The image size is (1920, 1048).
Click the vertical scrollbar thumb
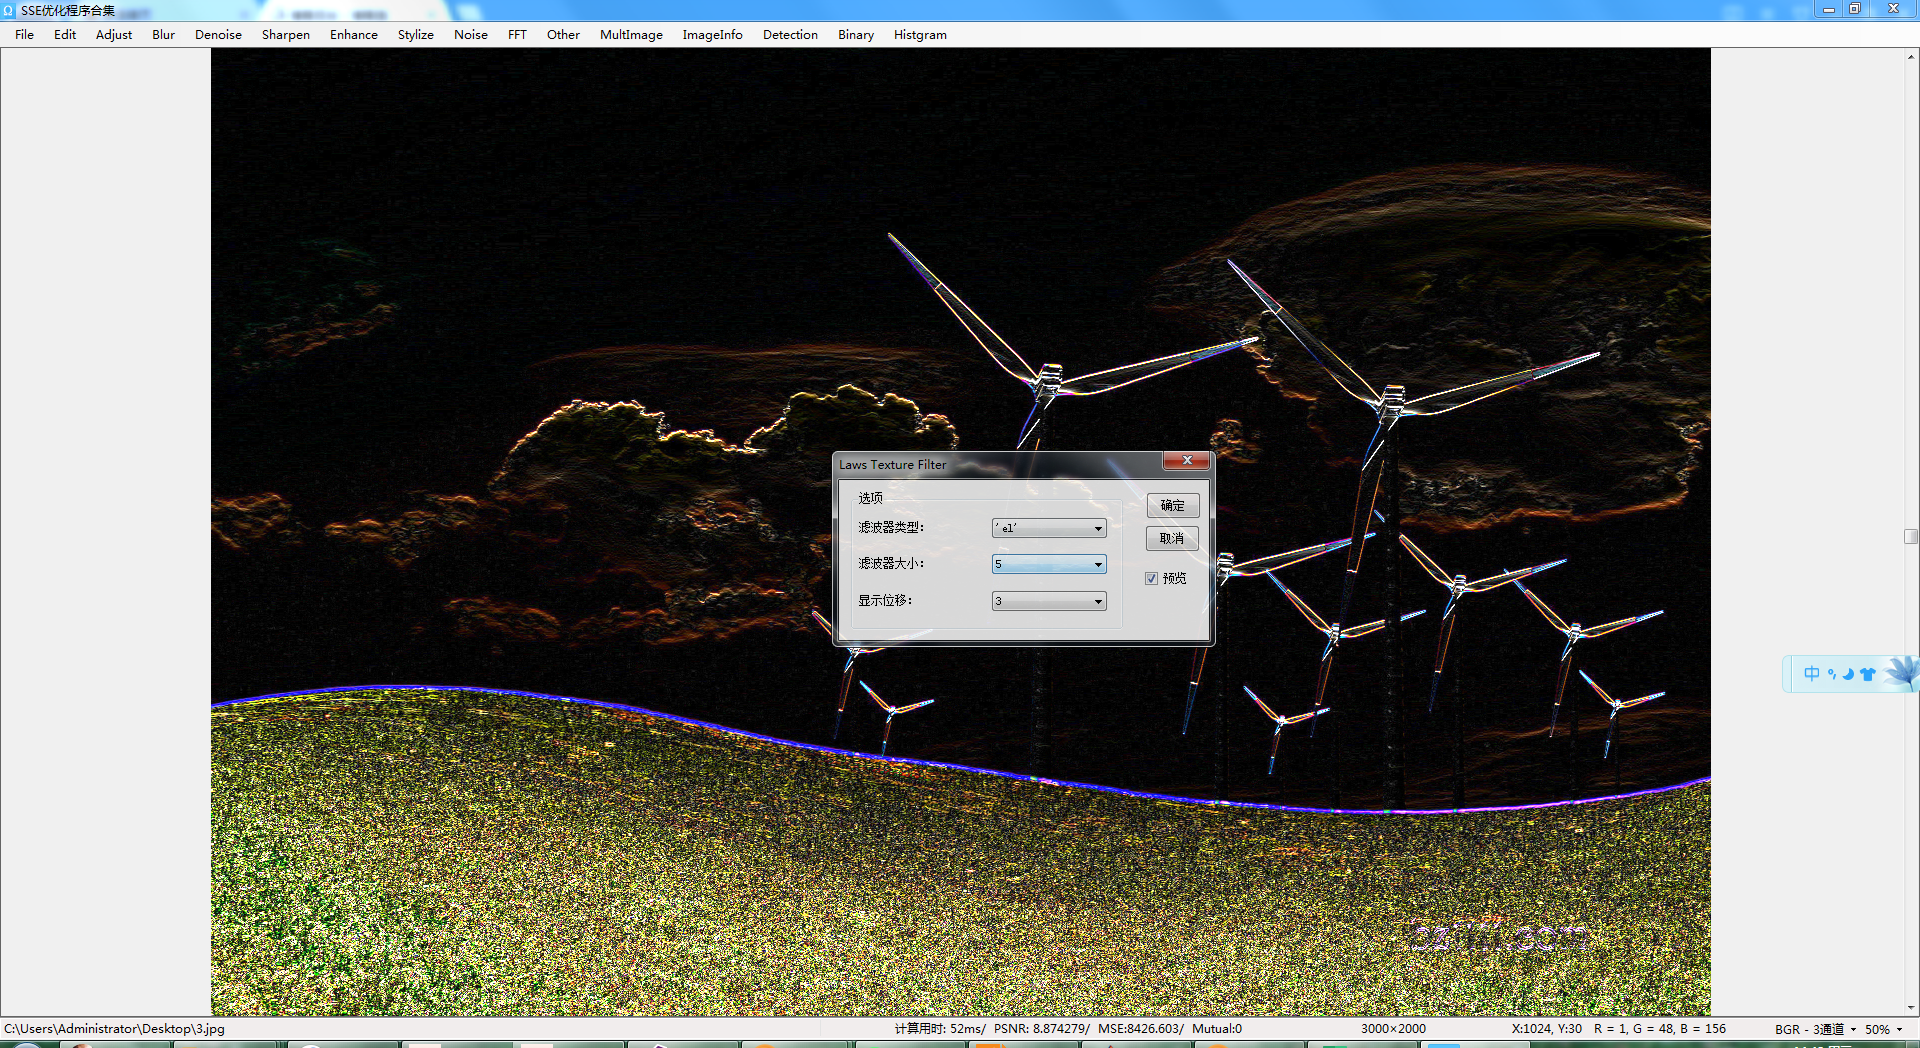[1911, 536]
